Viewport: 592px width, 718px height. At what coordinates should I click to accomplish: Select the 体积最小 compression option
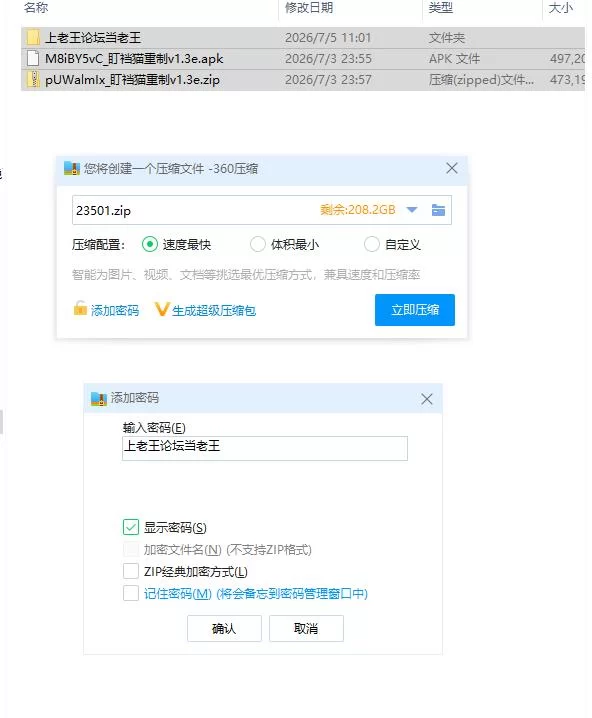tap(258, 244)
